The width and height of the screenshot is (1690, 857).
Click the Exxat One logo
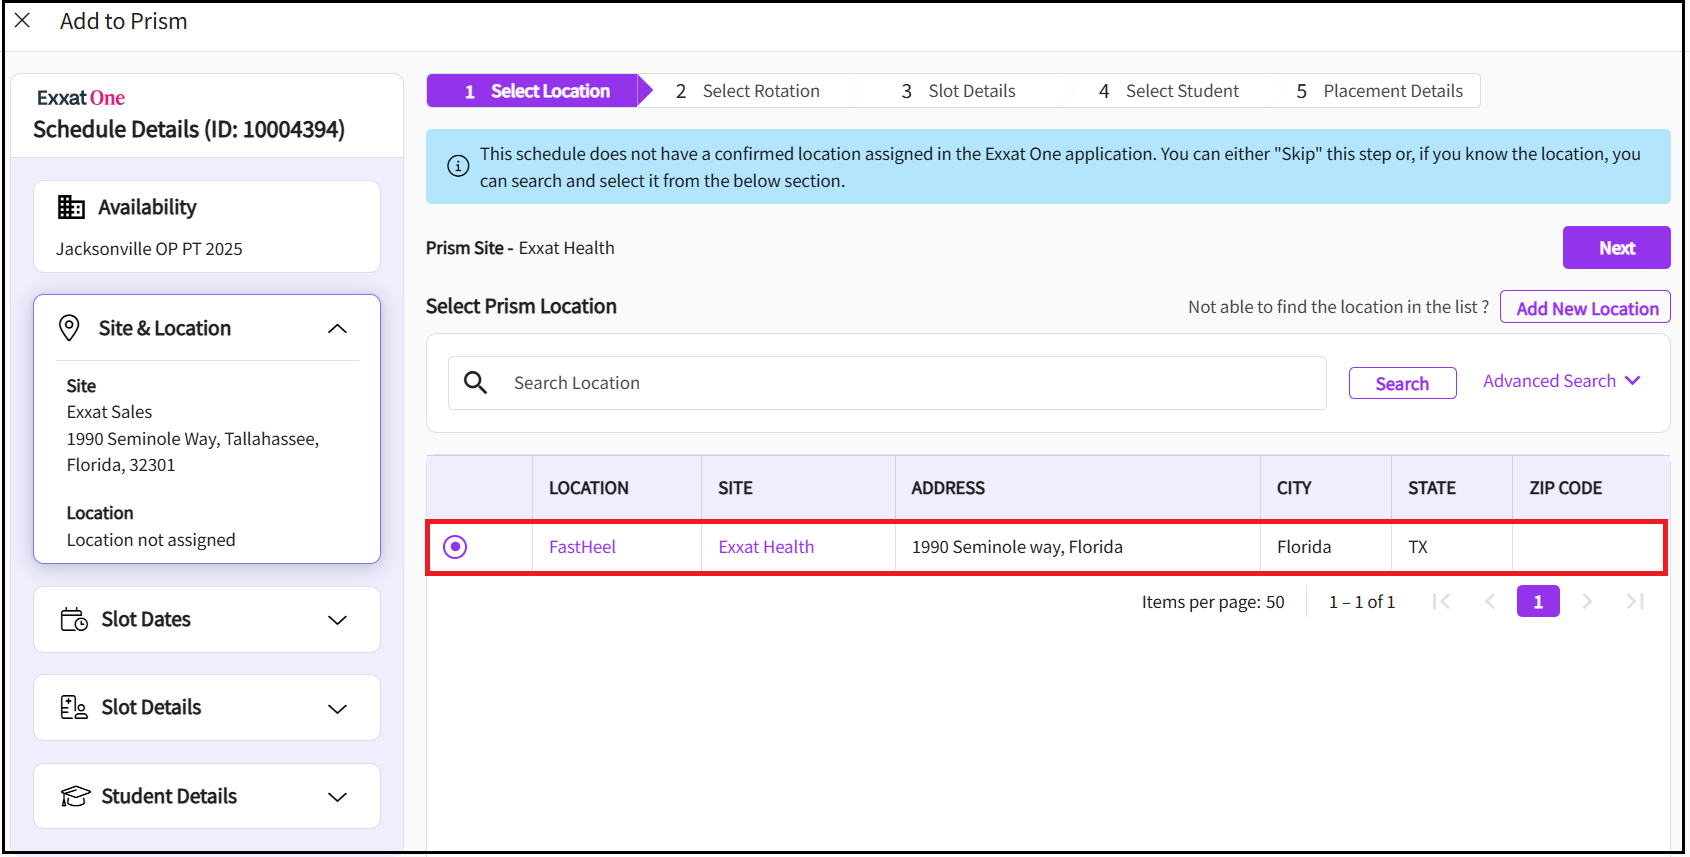pos(81,98)
